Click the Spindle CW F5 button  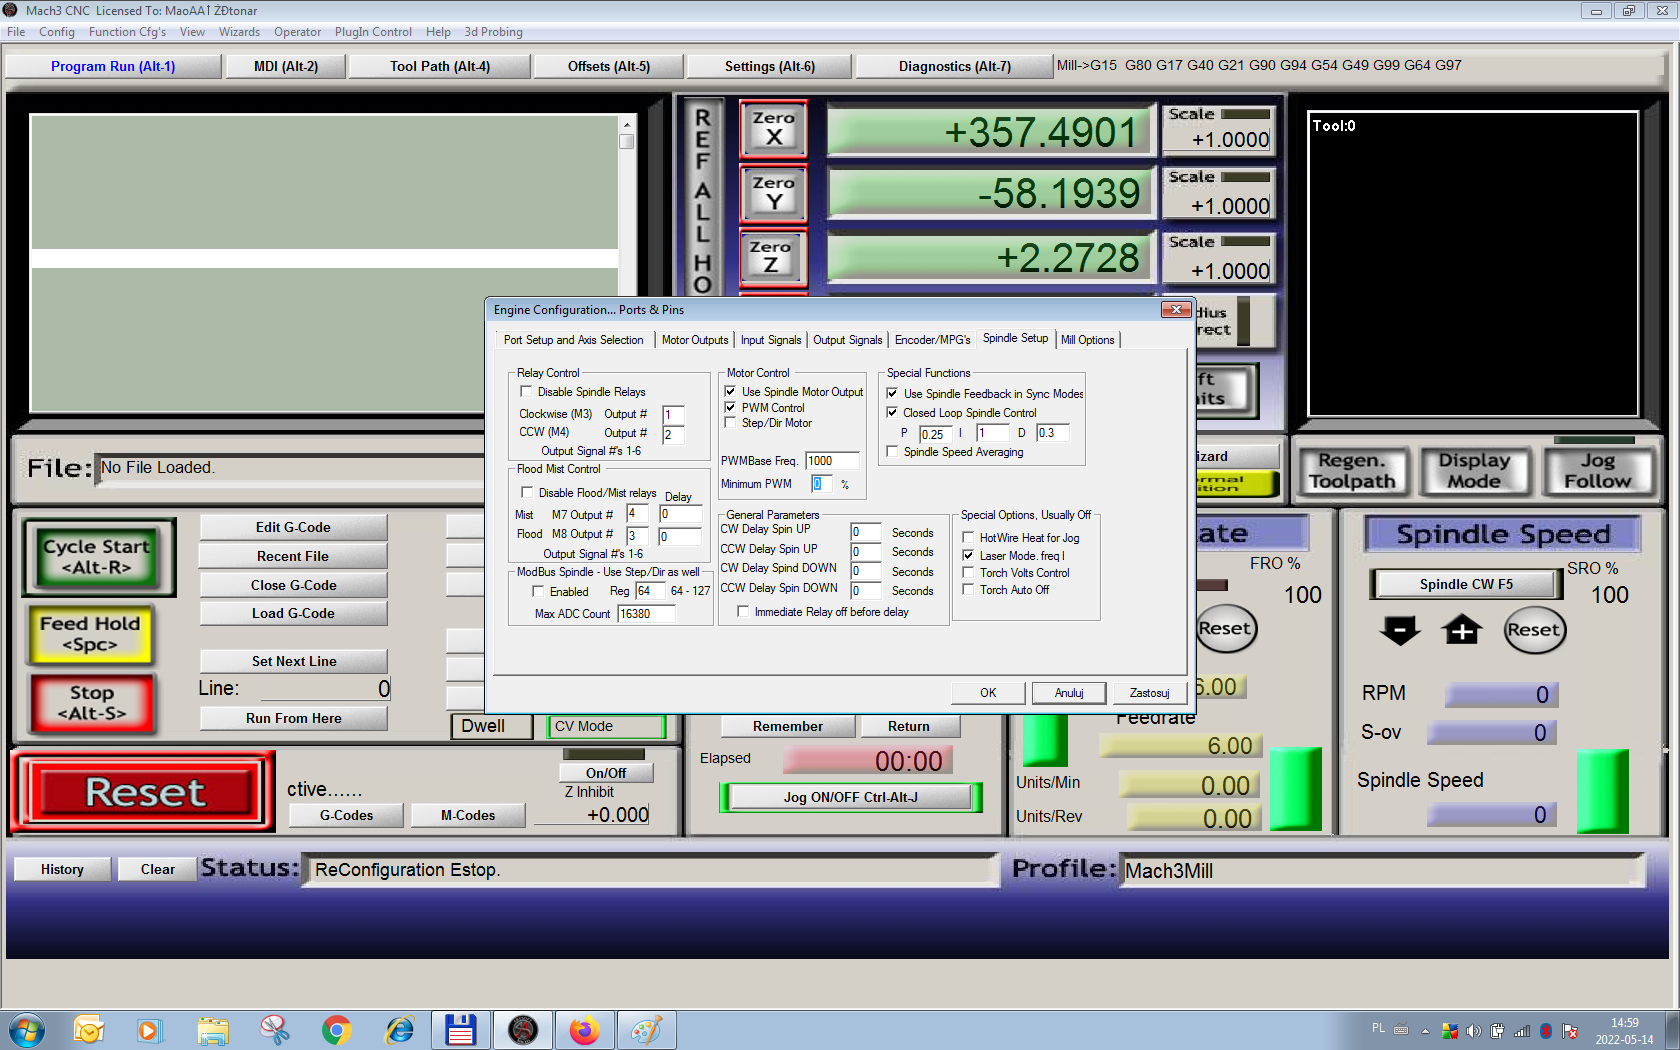click(1466, 584)
